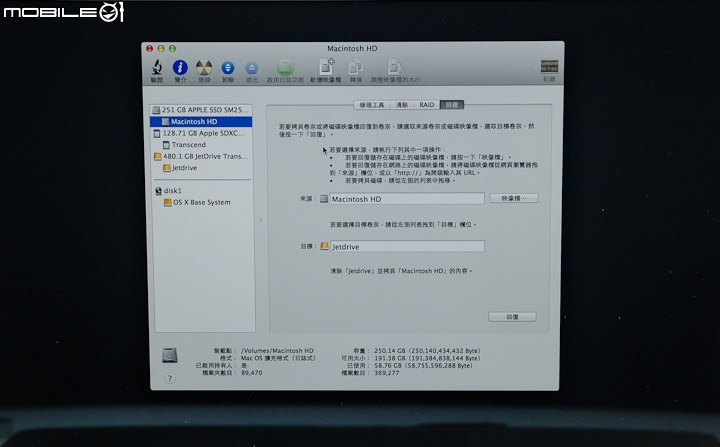Click the Convert (轉換) toolbar icon
Image resolution: width=720 pixels, height=447 pixels.
point(355,68)
